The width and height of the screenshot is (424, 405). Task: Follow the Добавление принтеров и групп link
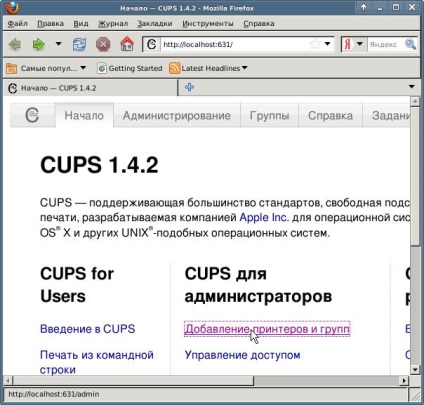click(267, 329)
